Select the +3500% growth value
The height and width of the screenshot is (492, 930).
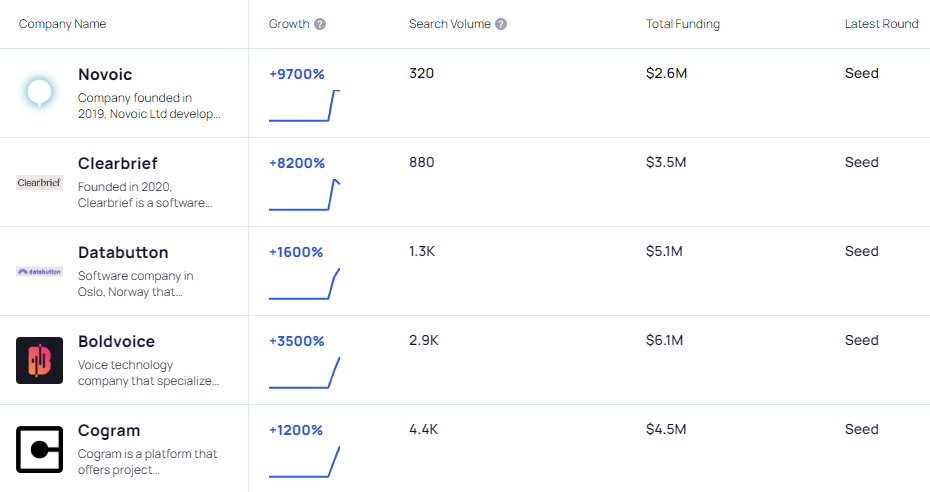297,341
